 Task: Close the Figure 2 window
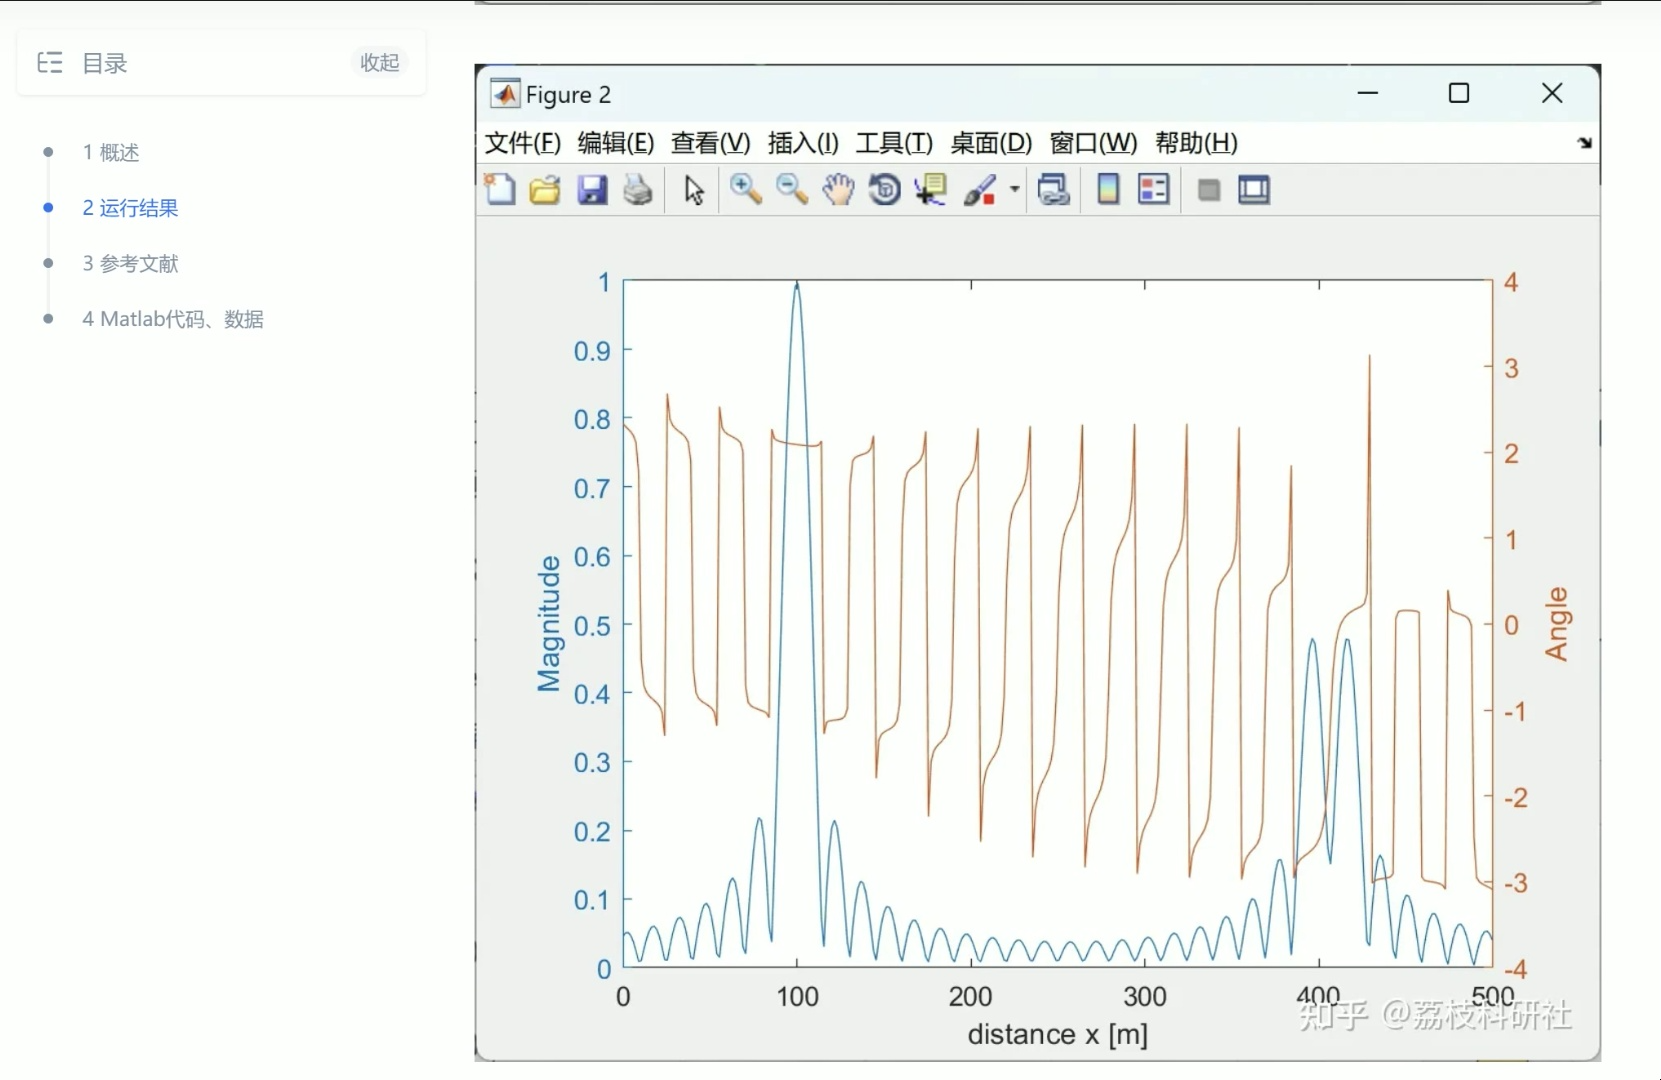tap(1552, 93)
